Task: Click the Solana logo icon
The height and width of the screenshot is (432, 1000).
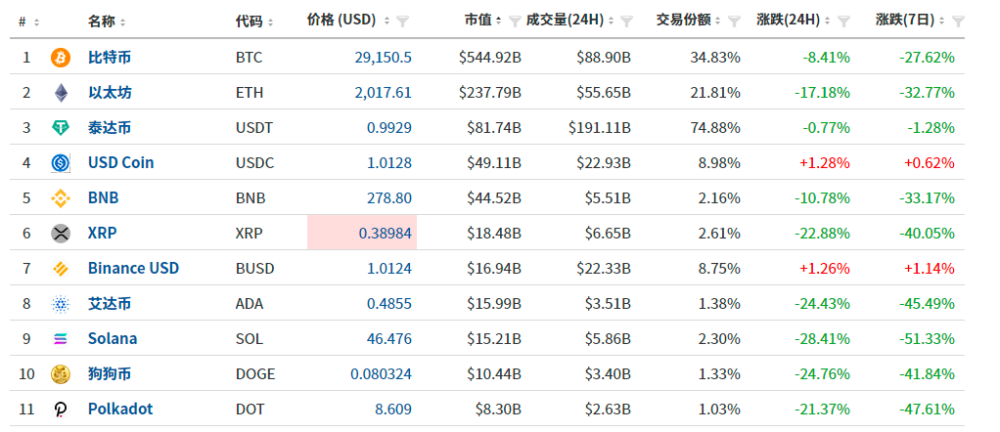Action: 61,339
